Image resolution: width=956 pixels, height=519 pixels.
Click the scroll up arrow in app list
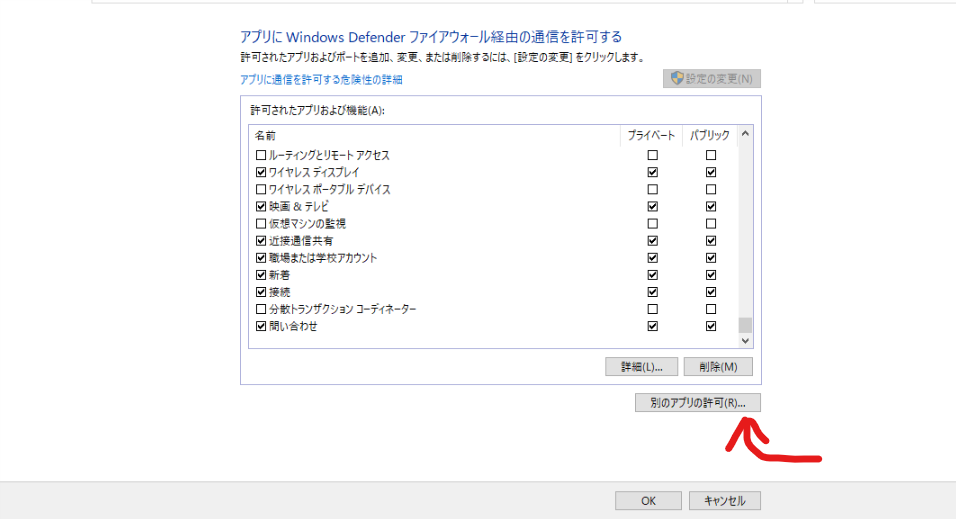[x=745, y=134]
